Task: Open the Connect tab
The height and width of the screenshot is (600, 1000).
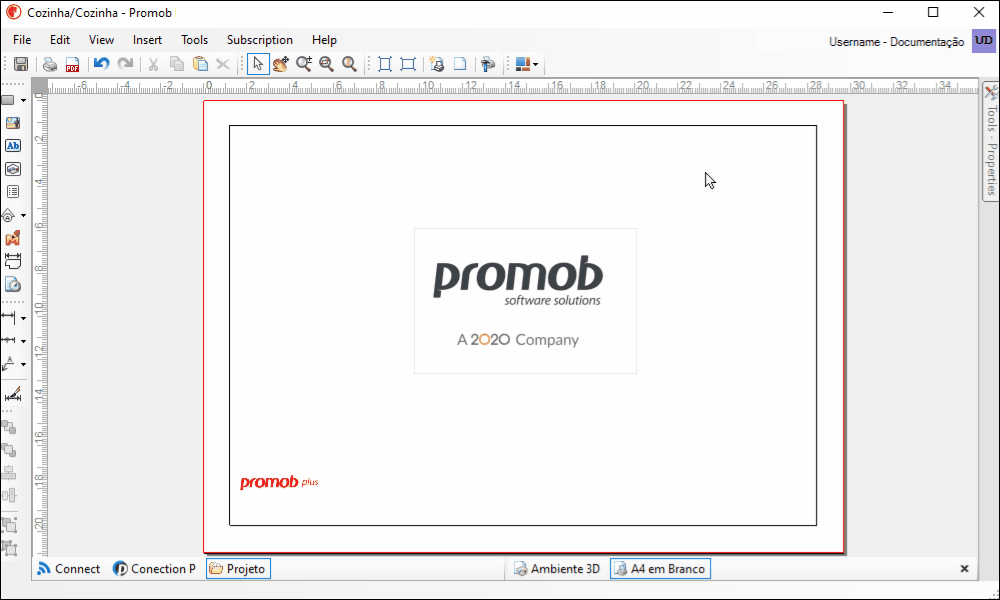Action: click(69, 569)
